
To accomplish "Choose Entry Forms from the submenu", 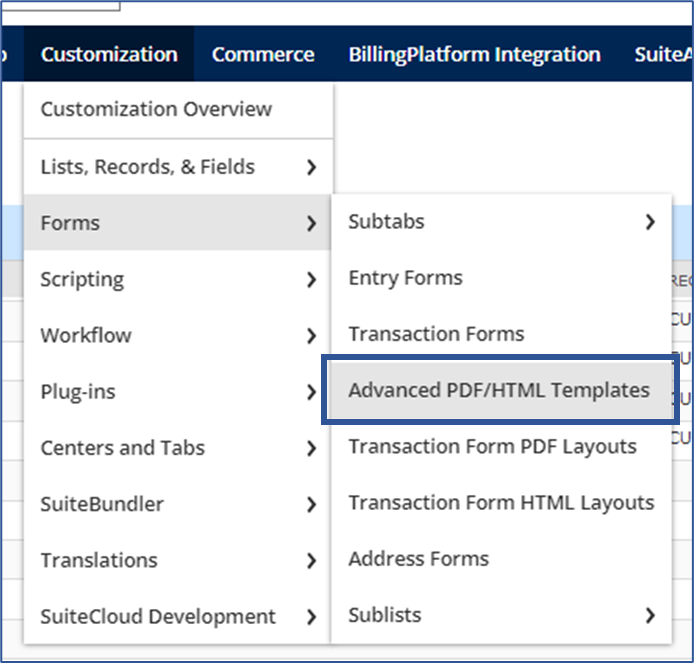I will click(405, 278).
